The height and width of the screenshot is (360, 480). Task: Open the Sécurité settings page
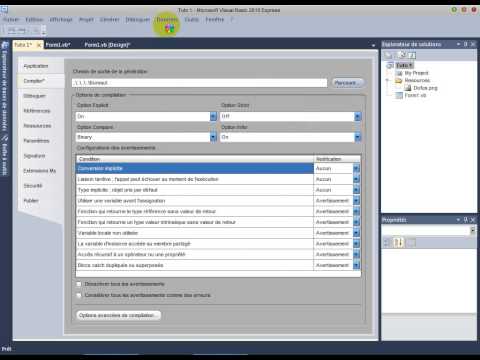(33, 186)
